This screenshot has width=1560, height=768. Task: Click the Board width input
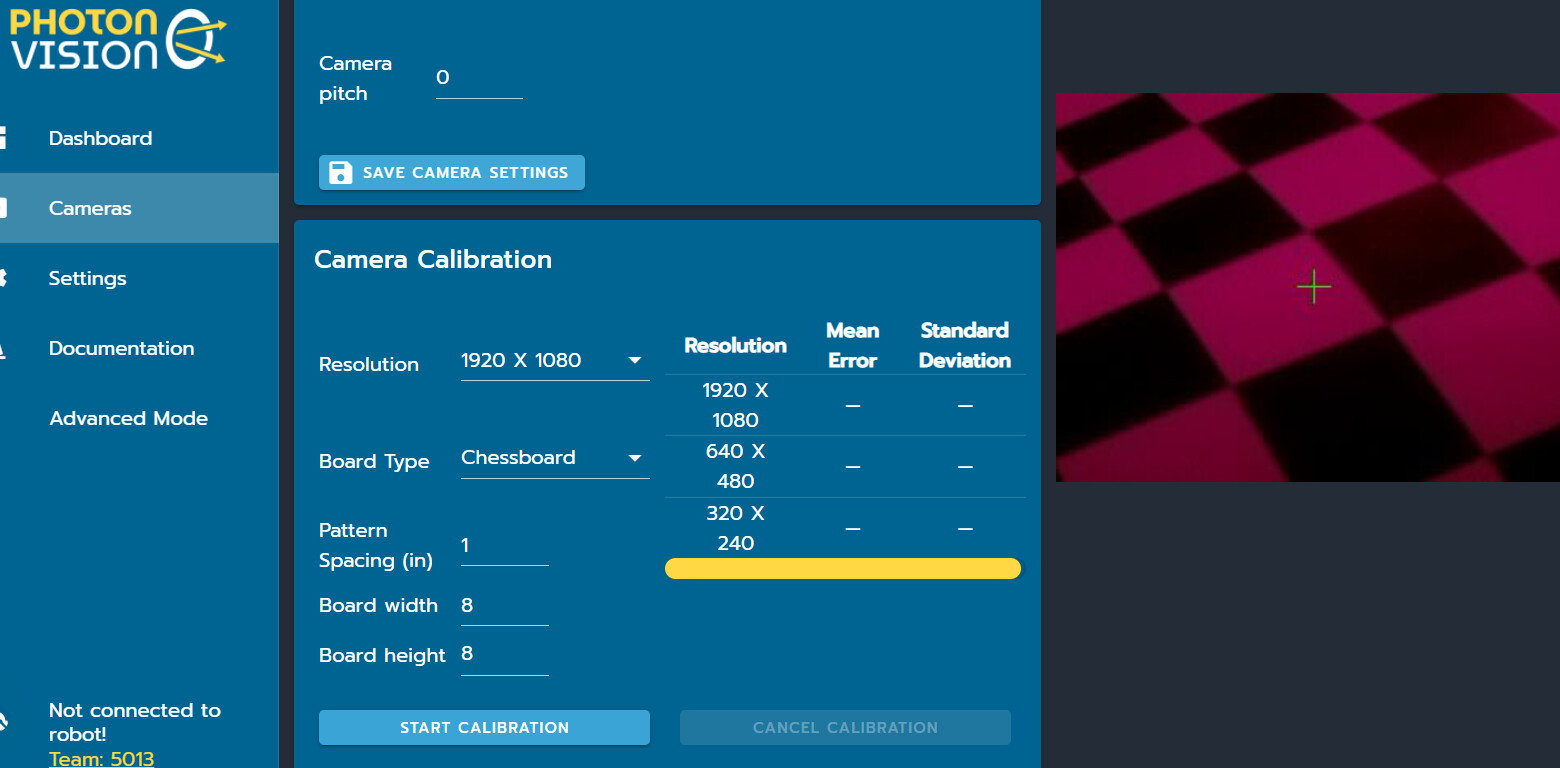504,606
